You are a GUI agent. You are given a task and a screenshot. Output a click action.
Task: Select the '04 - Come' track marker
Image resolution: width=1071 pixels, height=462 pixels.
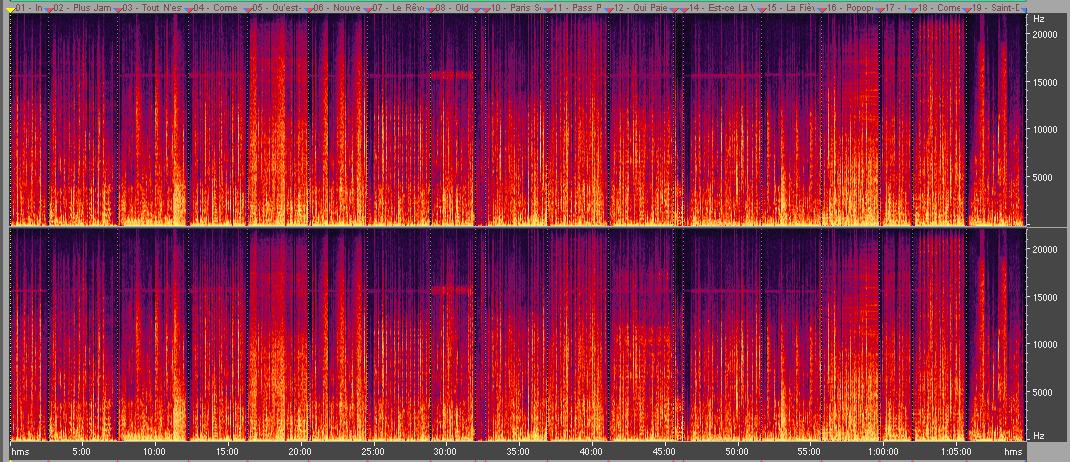click(x=215, y=8)
